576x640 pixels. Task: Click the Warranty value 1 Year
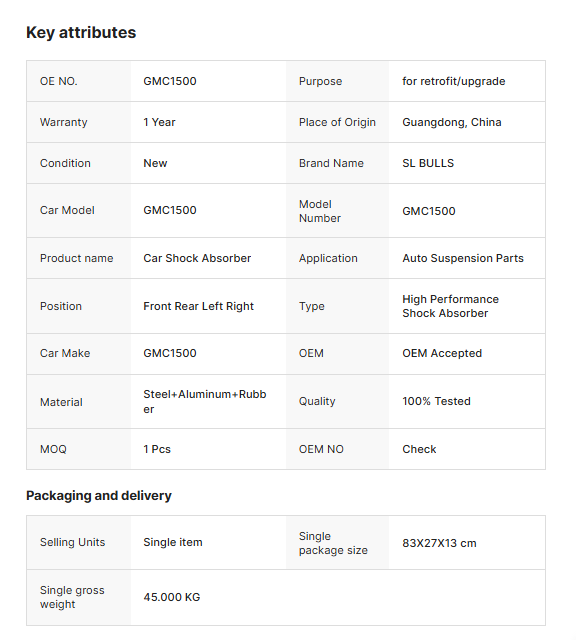[159, 122]
